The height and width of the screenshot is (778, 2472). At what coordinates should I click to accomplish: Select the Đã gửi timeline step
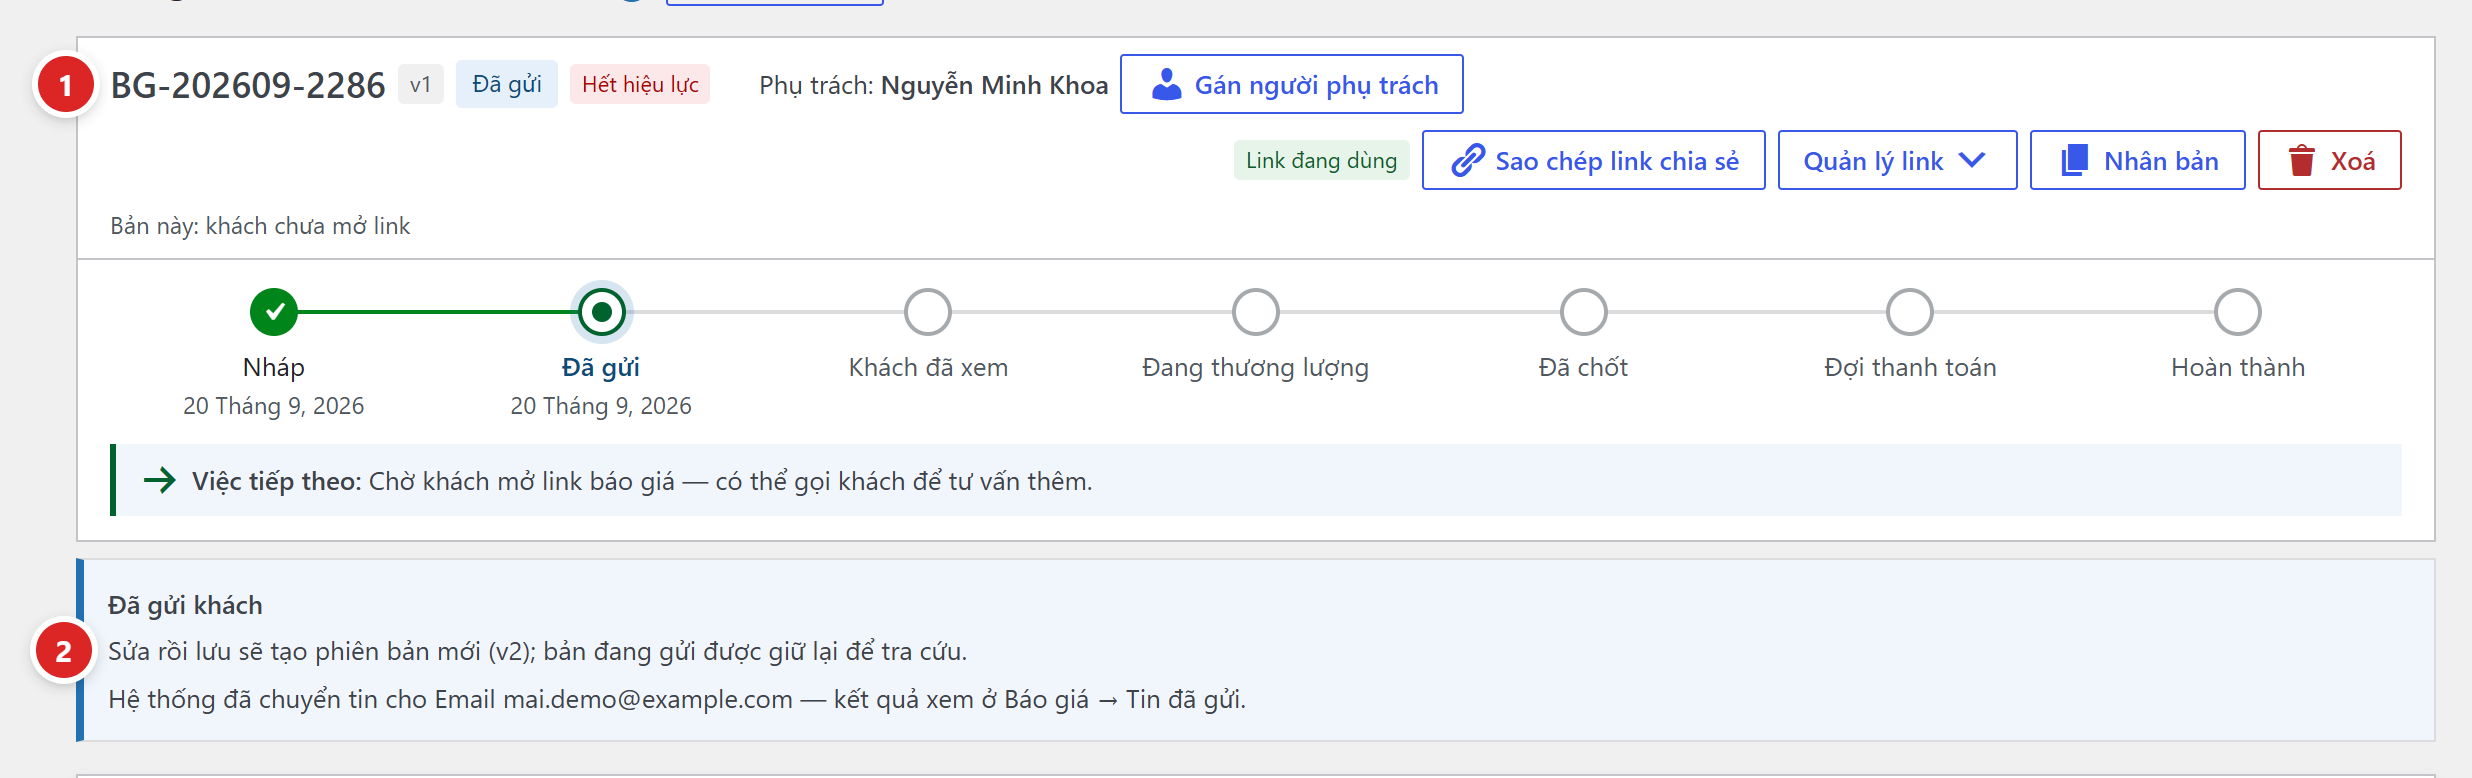pyautogui.click(x=601, y=312)
